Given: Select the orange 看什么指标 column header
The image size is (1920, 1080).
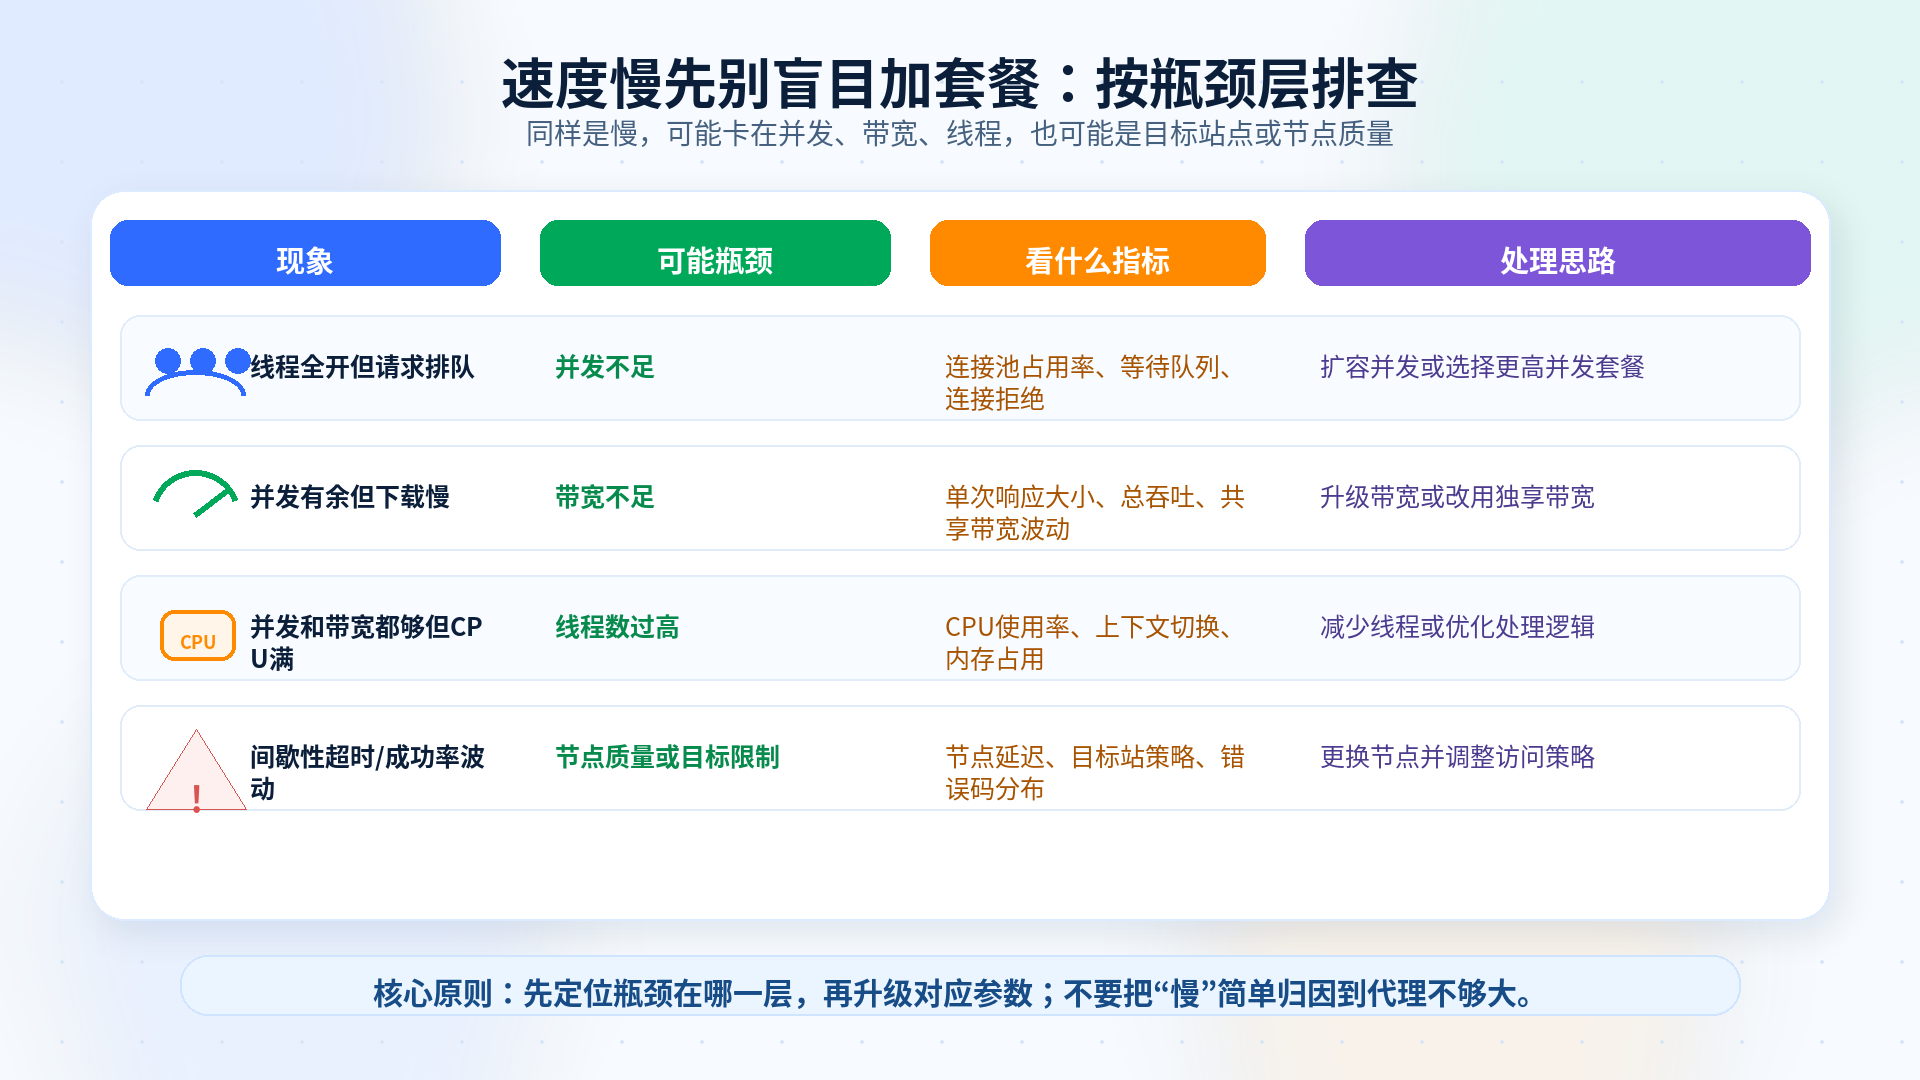Looking at the screenshot, I should click(1098, 253).
